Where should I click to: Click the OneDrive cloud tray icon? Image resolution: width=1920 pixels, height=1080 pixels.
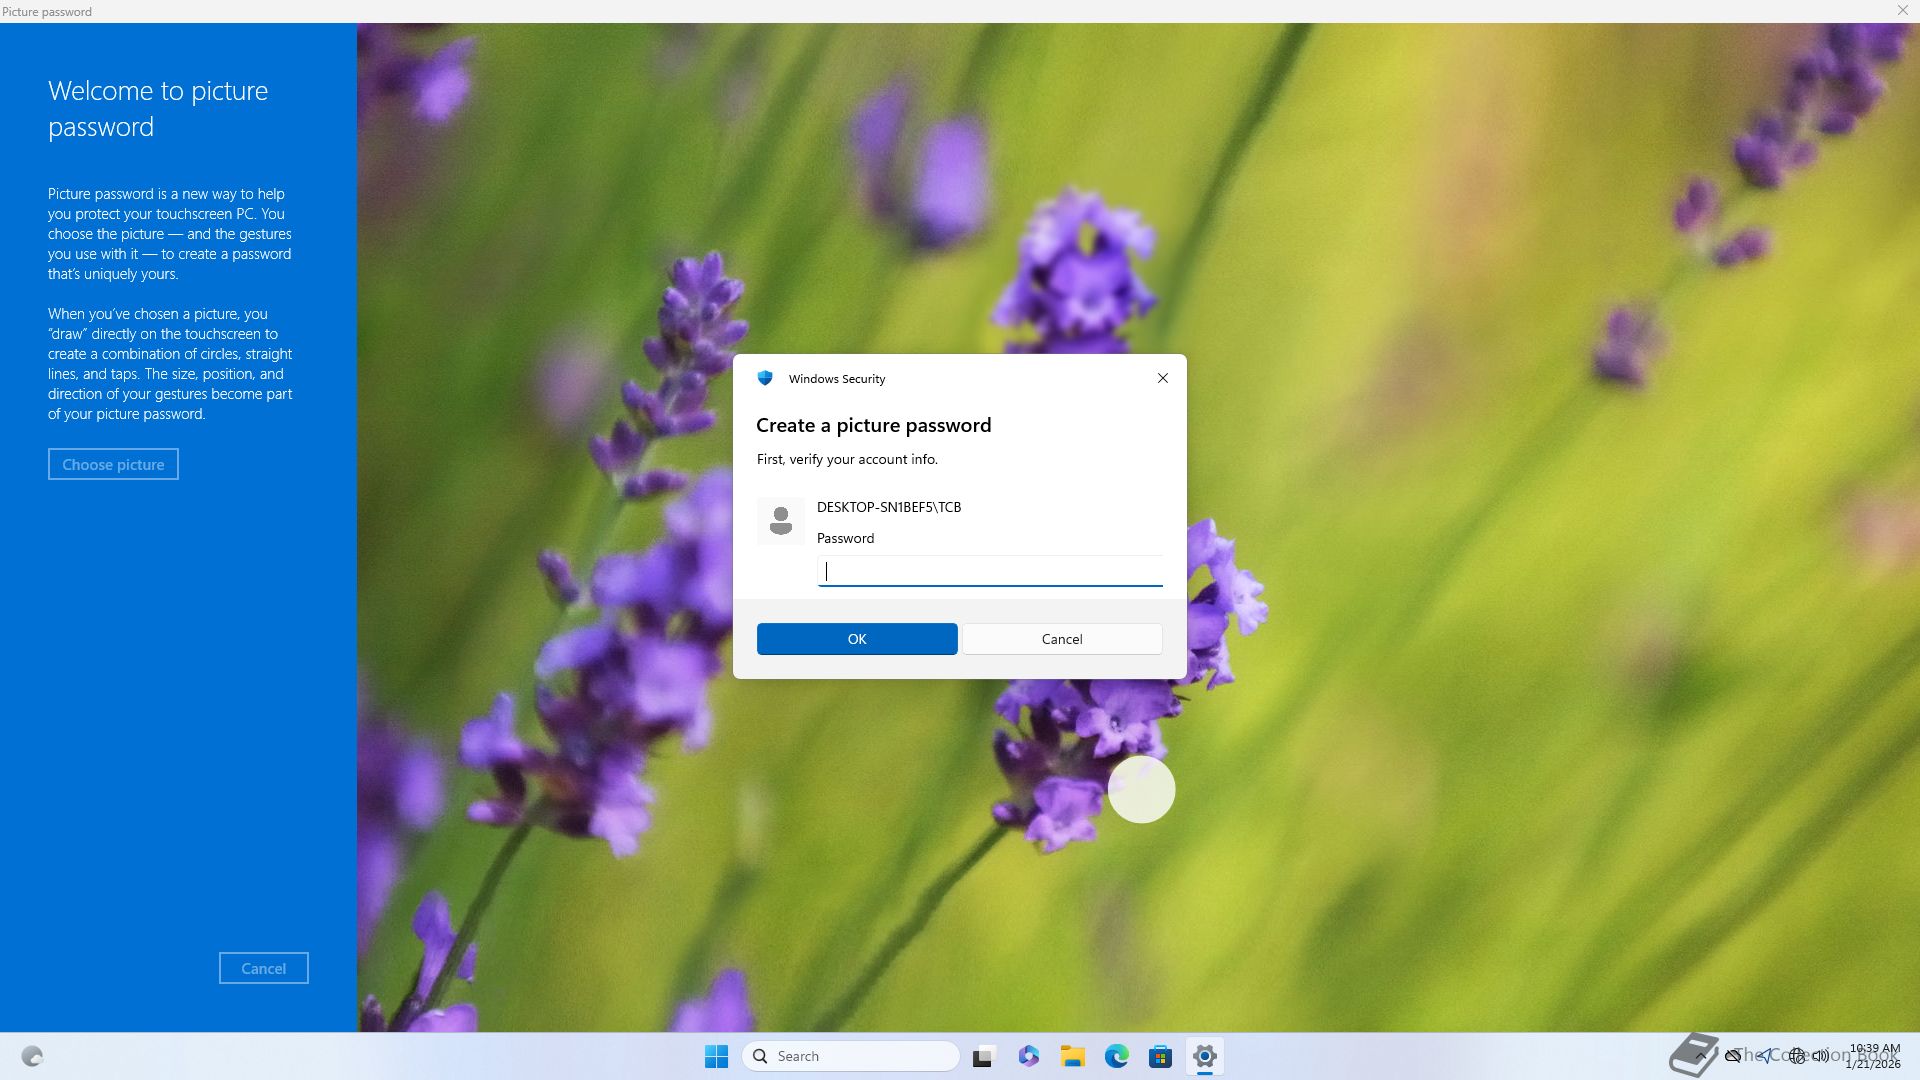click(1733, 1056)
